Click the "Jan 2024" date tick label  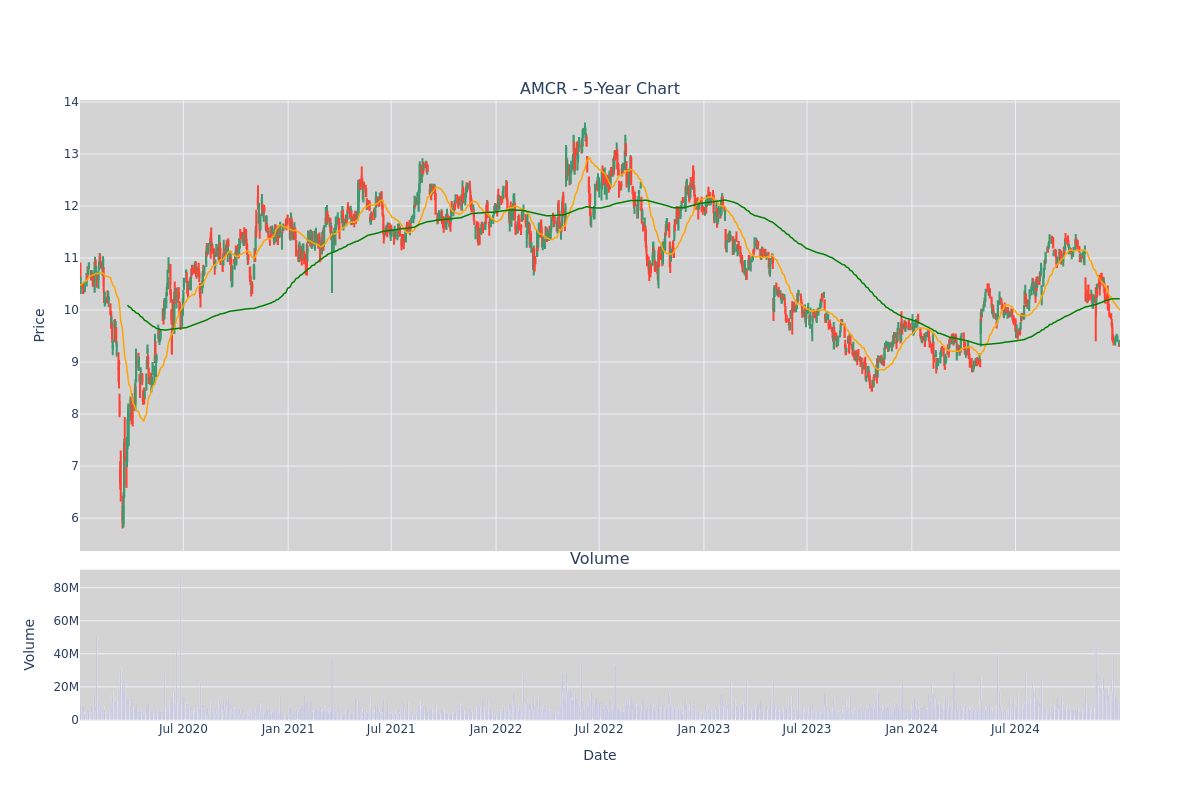coord(912,729)
